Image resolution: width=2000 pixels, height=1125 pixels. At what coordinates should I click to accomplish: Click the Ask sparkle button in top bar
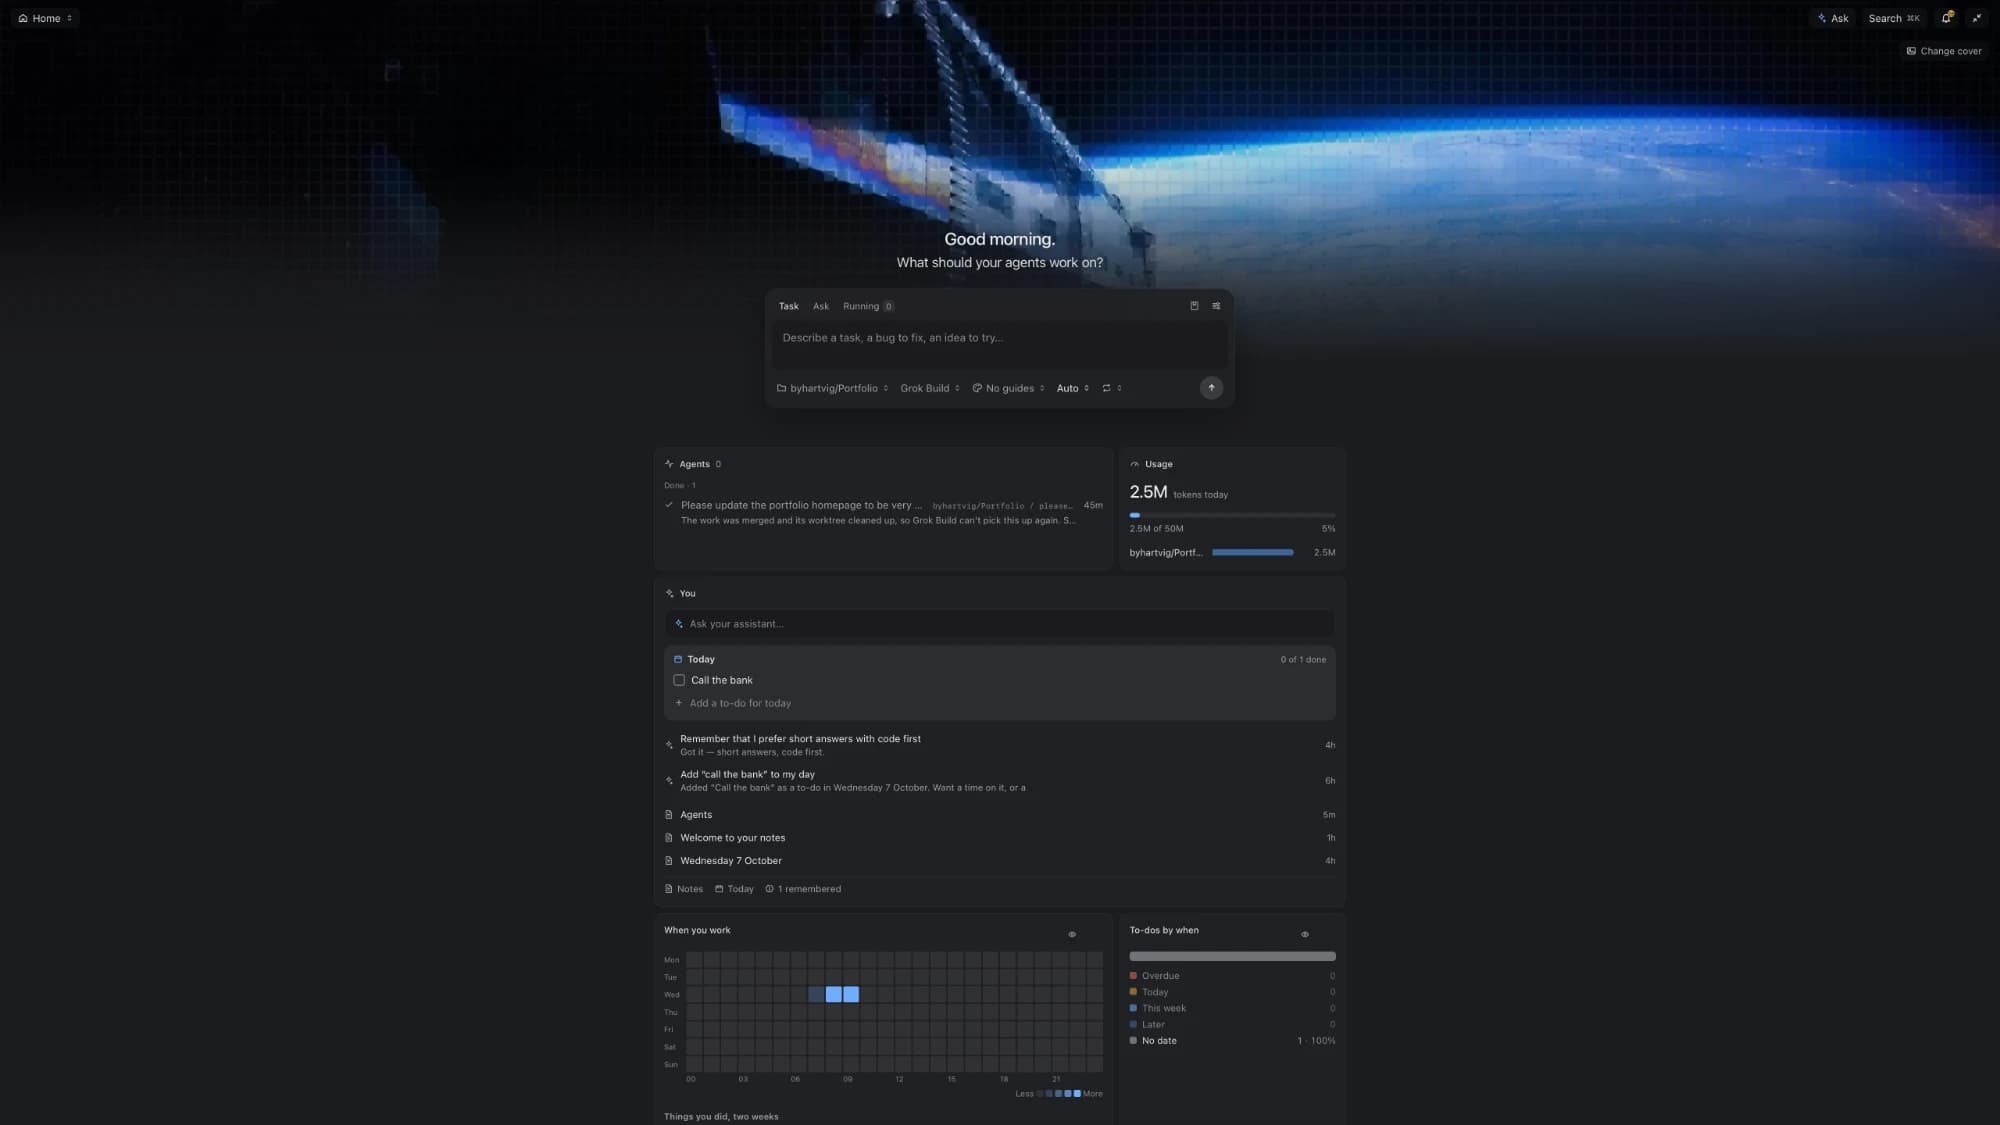(1833, 18)
